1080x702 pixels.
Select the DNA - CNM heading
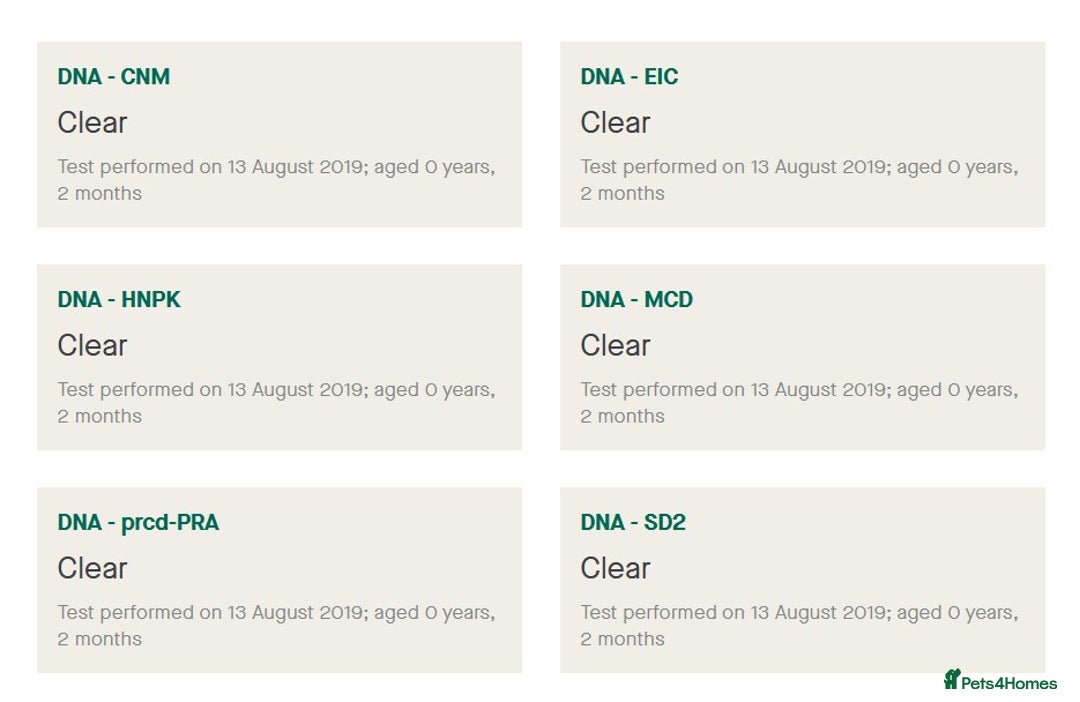(x=114, y=76)
